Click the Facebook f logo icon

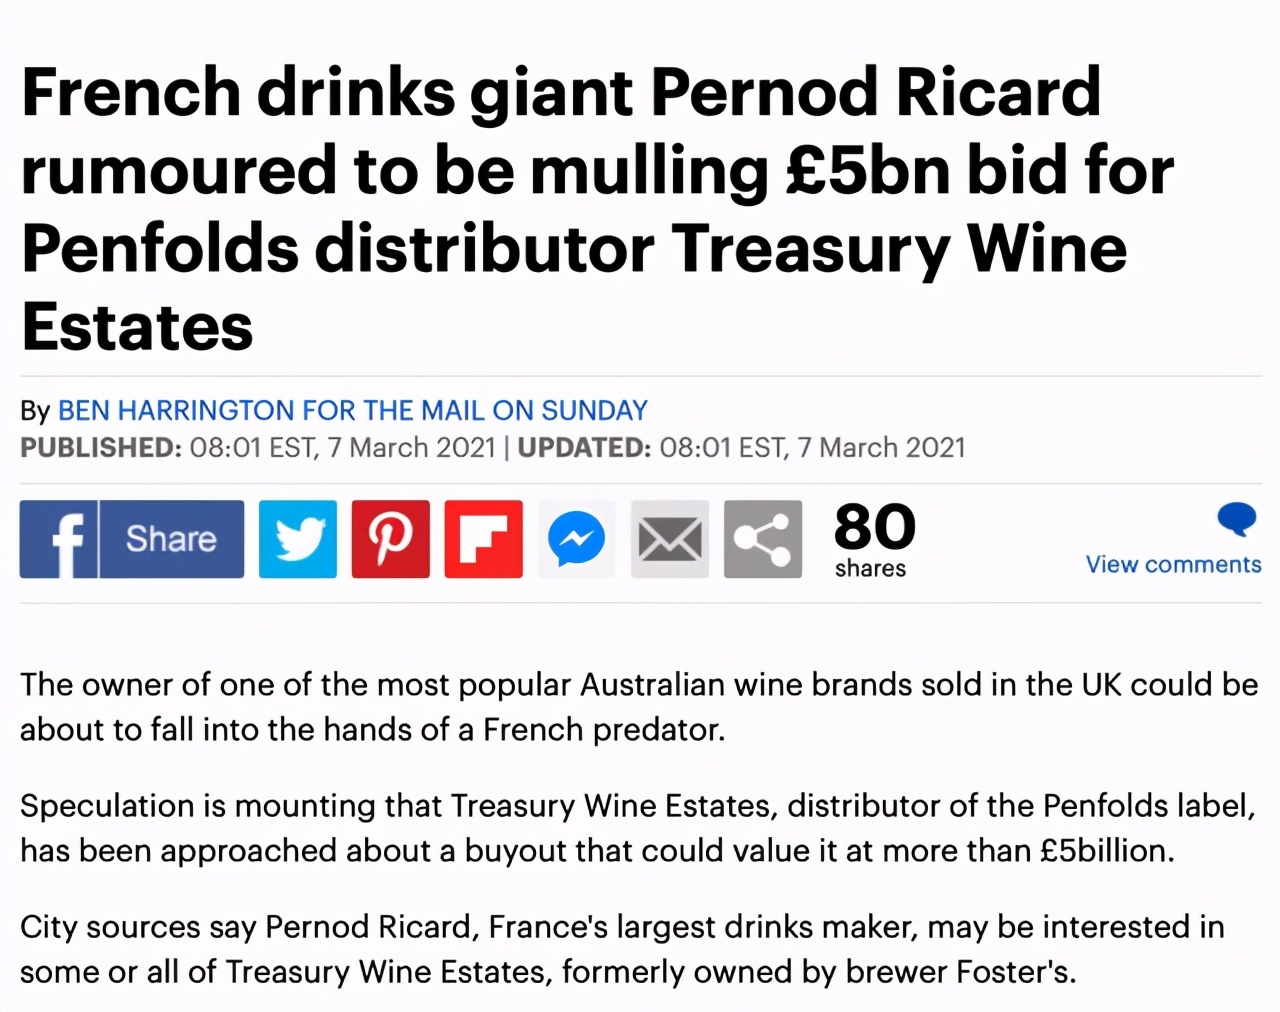[58, 539]
